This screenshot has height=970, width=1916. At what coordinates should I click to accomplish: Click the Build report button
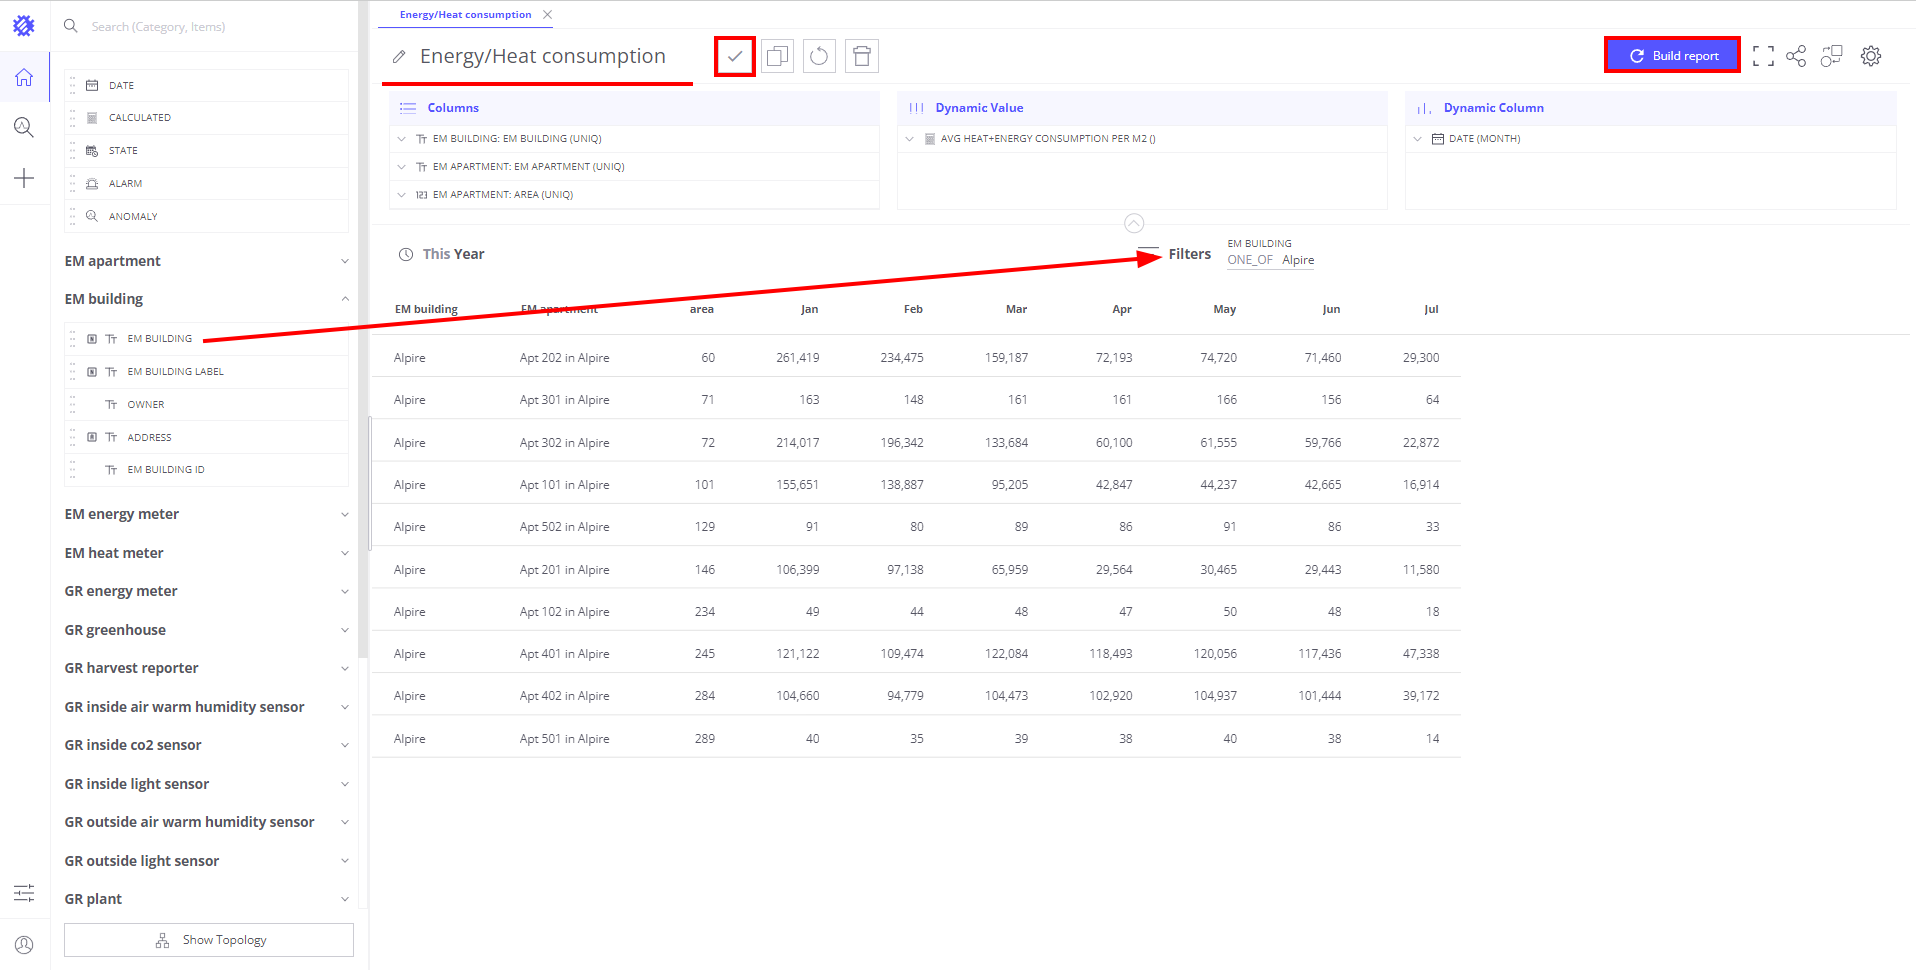pos(1672,56)
